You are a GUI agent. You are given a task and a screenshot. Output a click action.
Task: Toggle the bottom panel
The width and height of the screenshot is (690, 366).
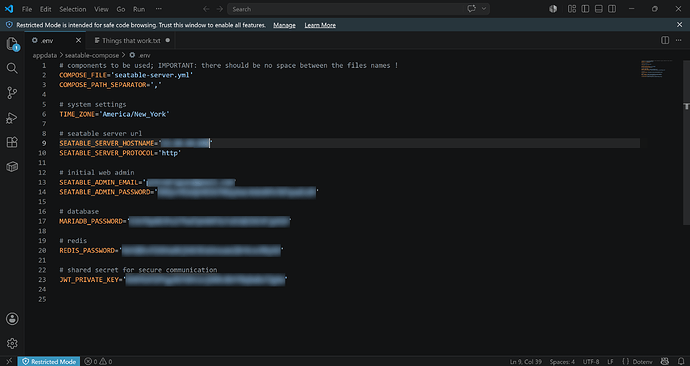point(598,9)
